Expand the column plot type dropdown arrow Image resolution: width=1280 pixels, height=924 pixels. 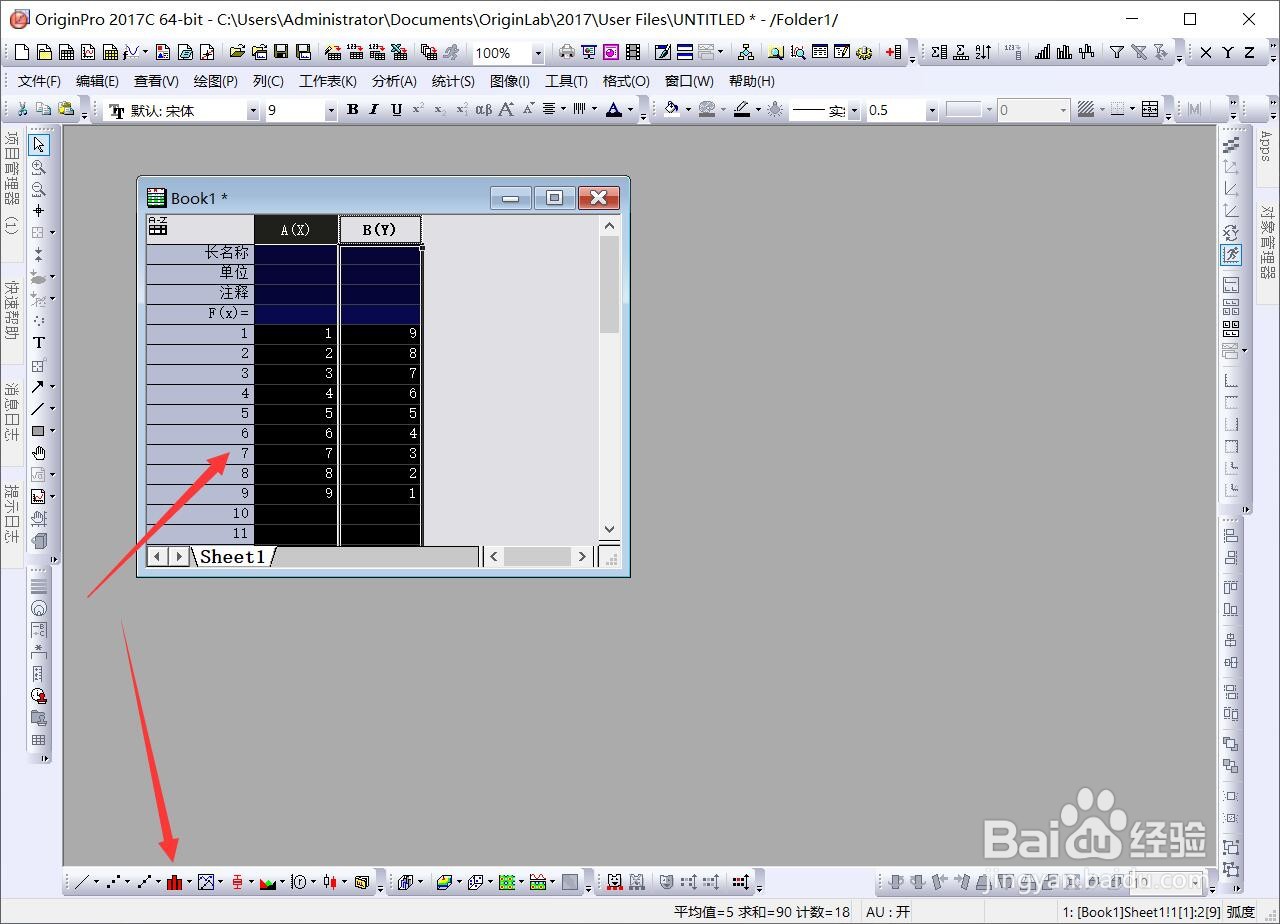point(190,882)
